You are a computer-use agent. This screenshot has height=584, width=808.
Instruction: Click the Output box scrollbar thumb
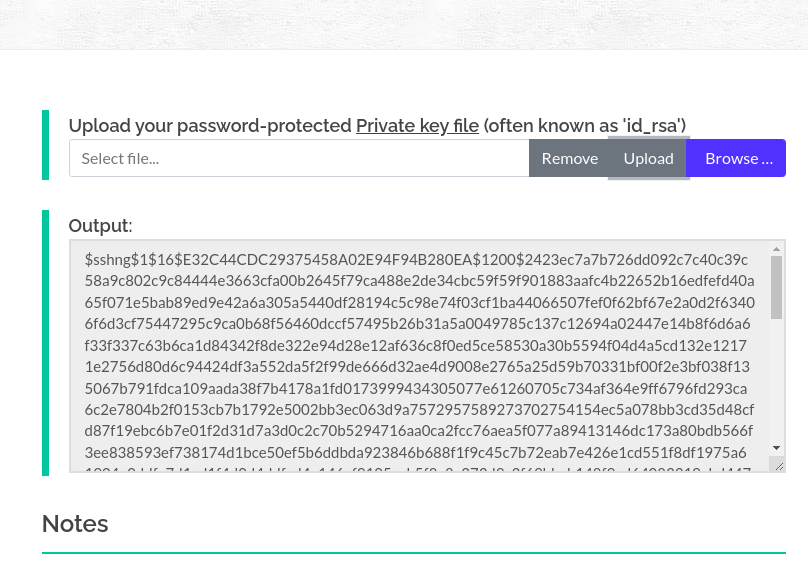777,286
